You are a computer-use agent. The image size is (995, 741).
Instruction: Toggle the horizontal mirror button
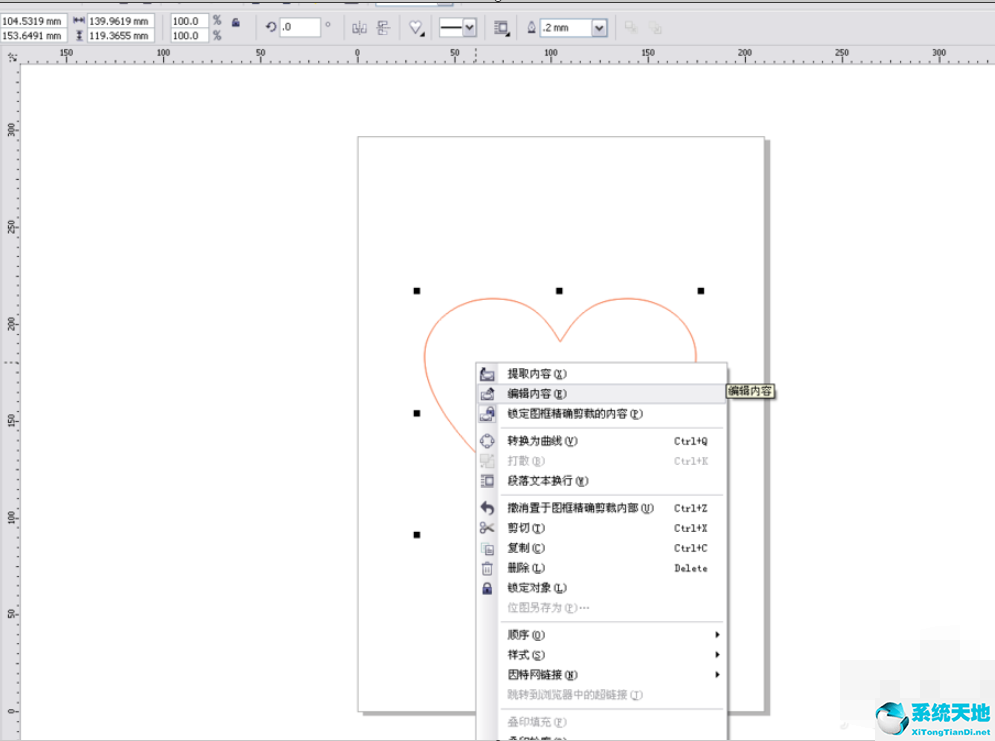[x=359, y=27]
